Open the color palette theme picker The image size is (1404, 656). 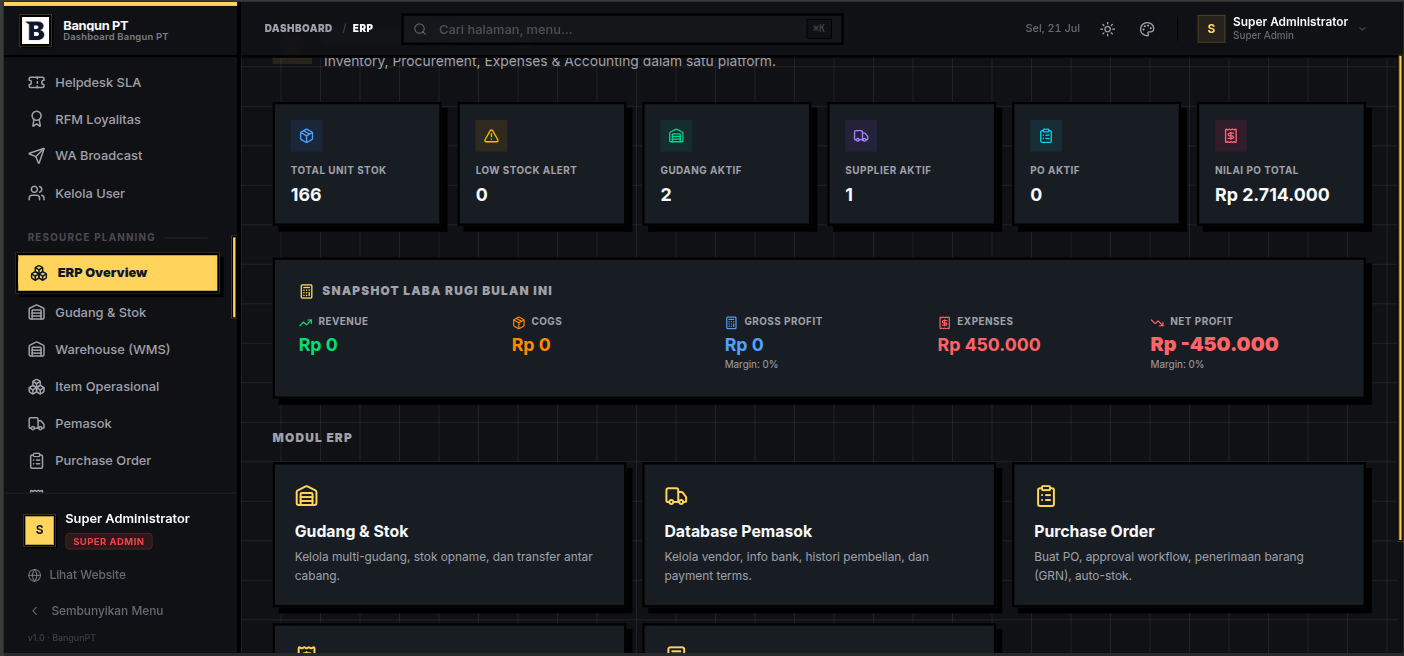pyautogui.click(x=1147, y=29)
